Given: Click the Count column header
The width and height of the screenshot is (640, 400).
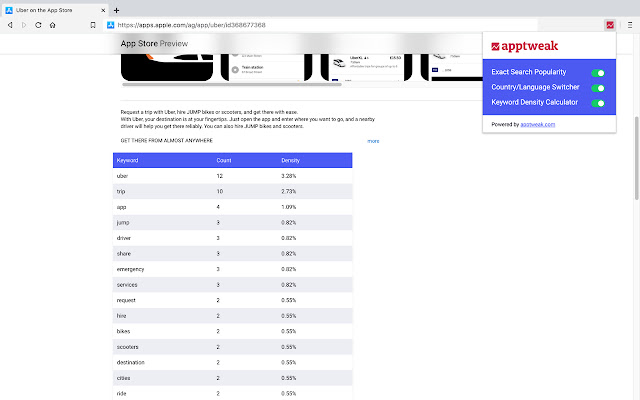Looking at the screenshot, I should coord(224,160).
